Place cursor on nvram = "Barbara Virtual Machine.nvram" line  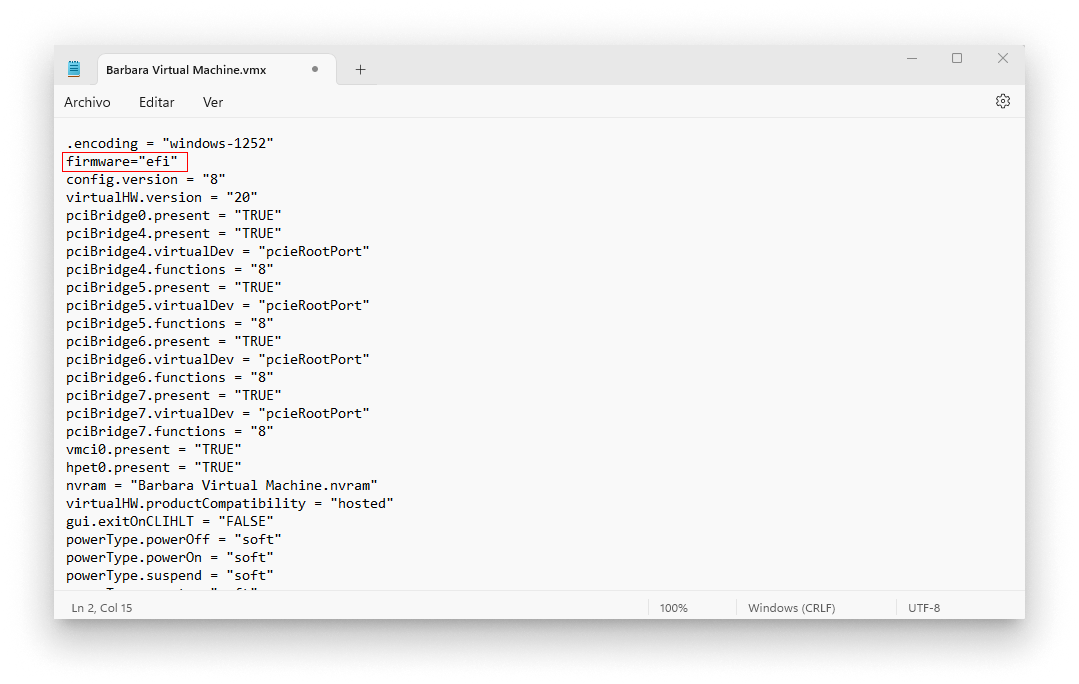(x=221, y=486)
